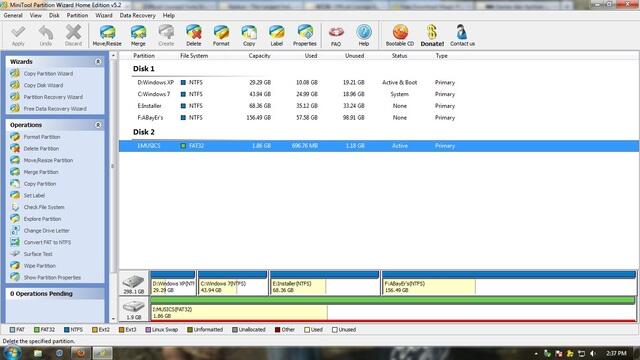
Task: Select the I:MUSICS FAT32 partition row
Action: click(378, 146)
